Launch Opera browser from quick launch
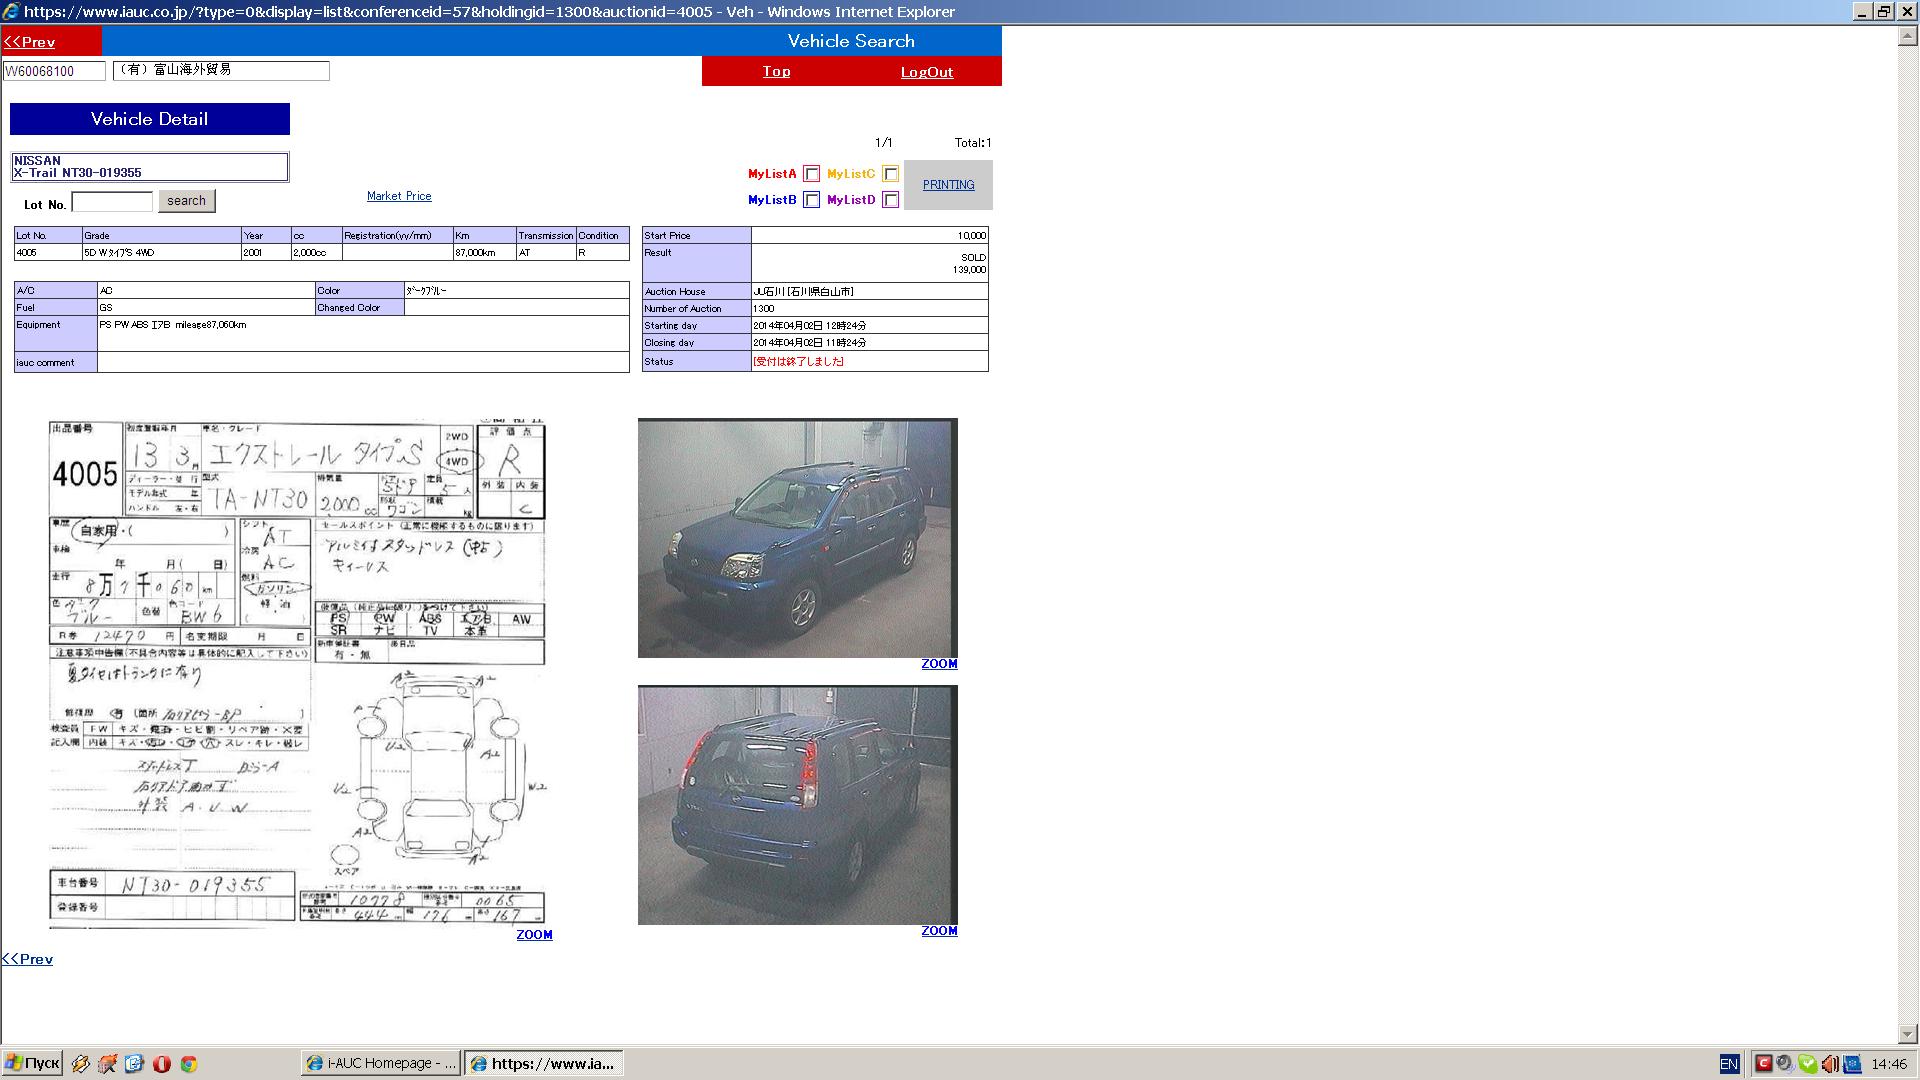Screen dimensions: 1920x1080 [162, 1064]
